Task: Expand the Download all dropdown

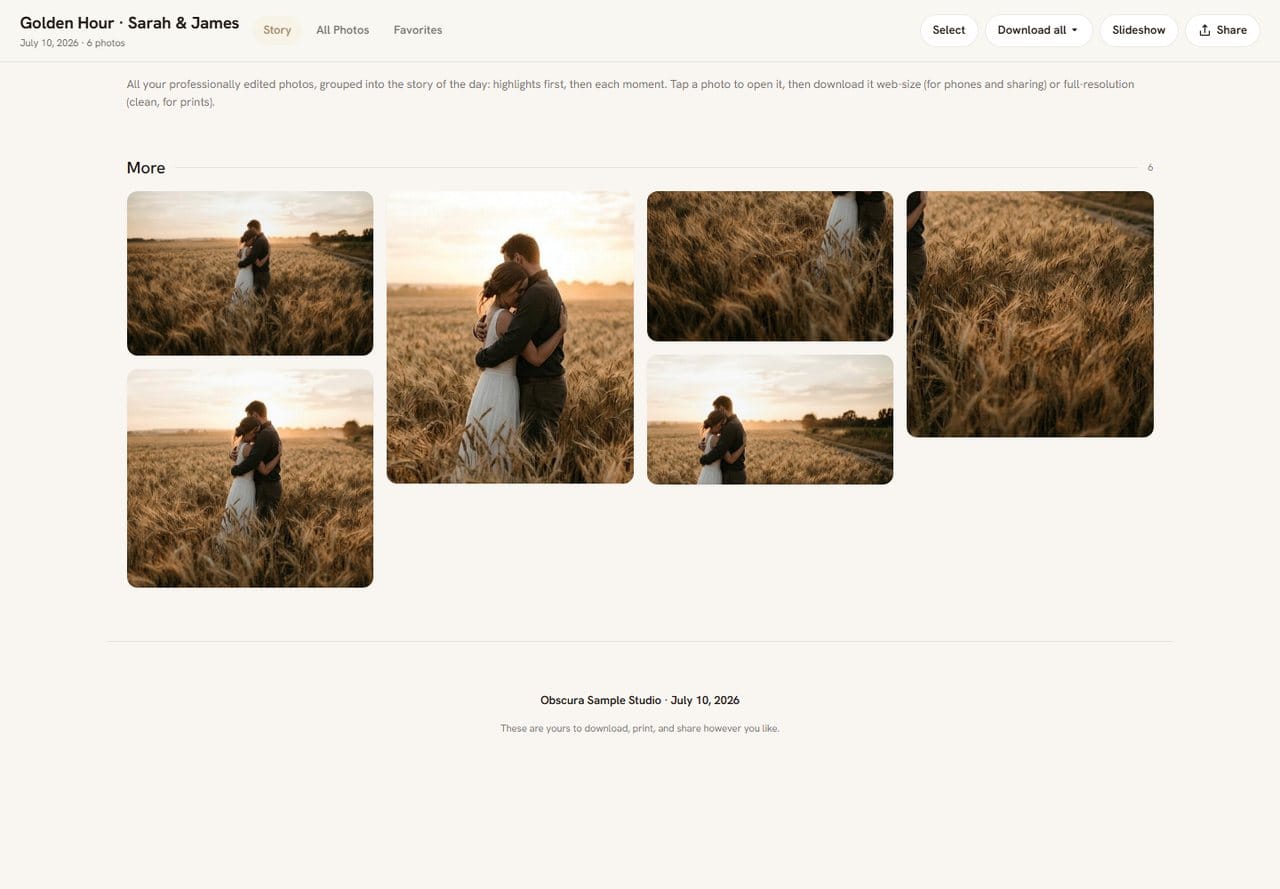Action: pyautogui.click(x=1038, y=30)
